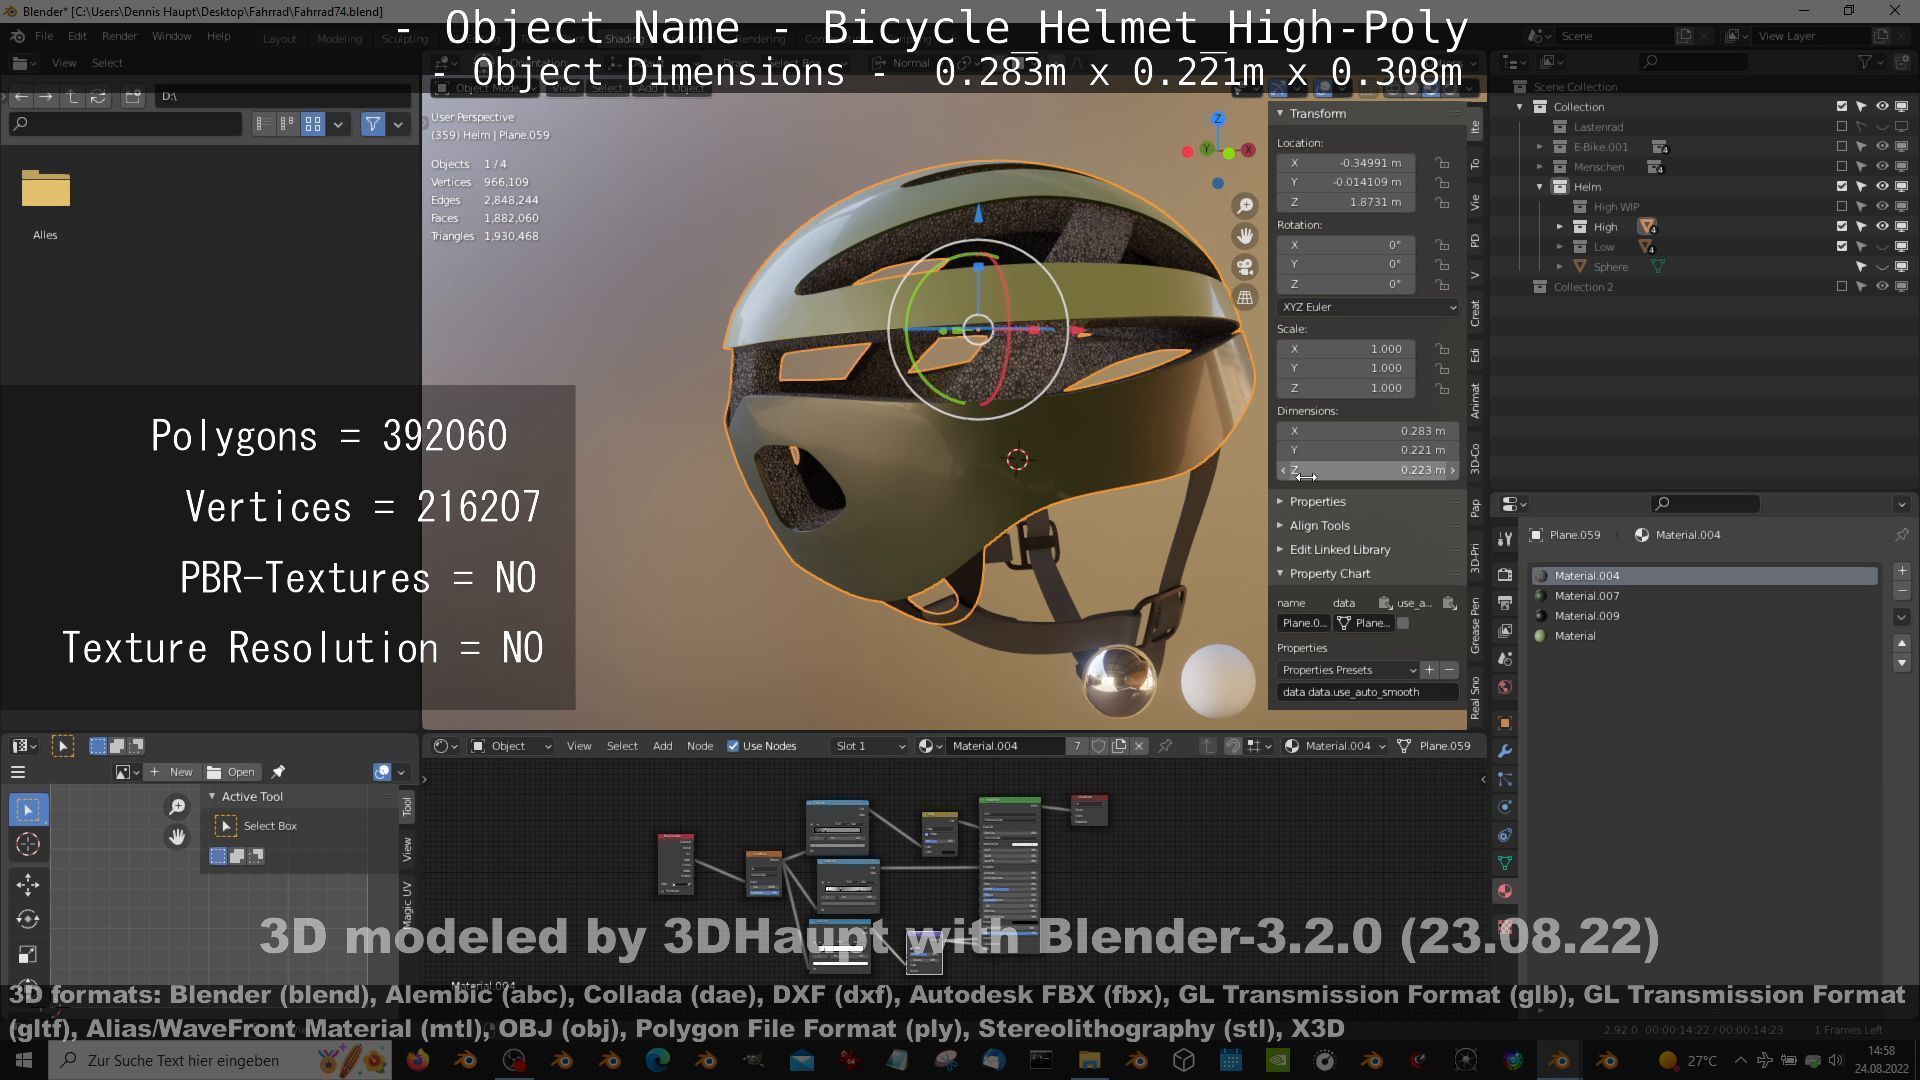The height and width of the screenshot is (1080, 1920).
Task: Toggle the file browser filter funnel icon
Action: [x=373, y=124]
